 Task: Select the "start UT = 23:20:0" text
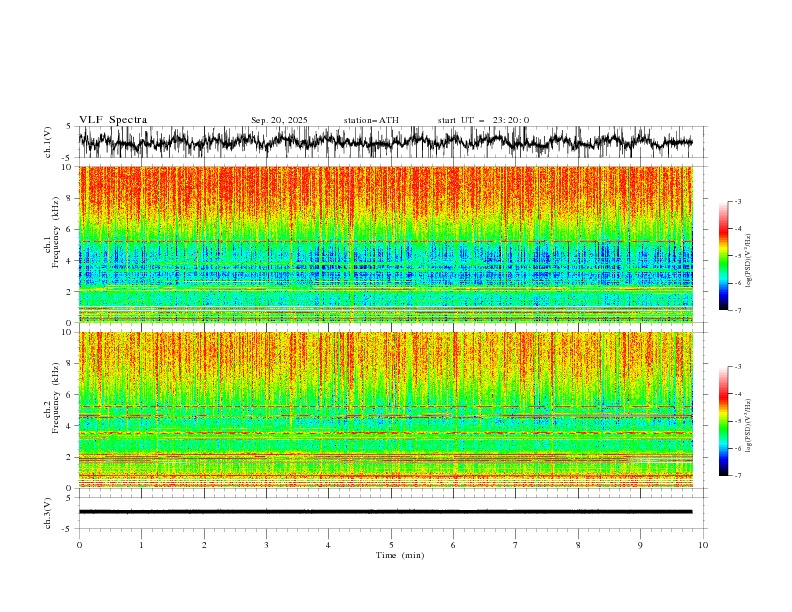coord(483,120)
